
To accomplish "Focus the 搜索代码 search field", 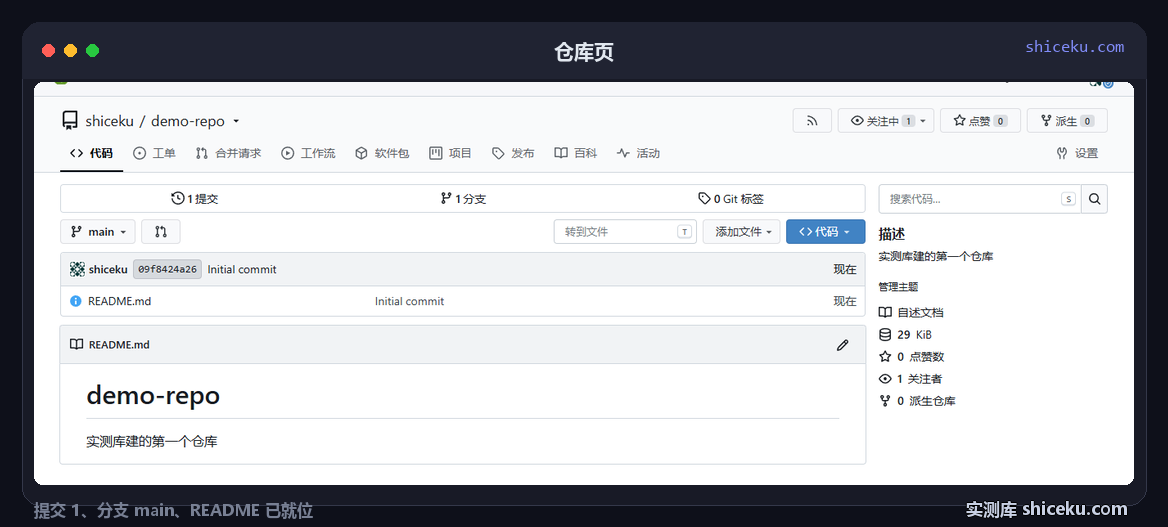I will click(980, 199).
